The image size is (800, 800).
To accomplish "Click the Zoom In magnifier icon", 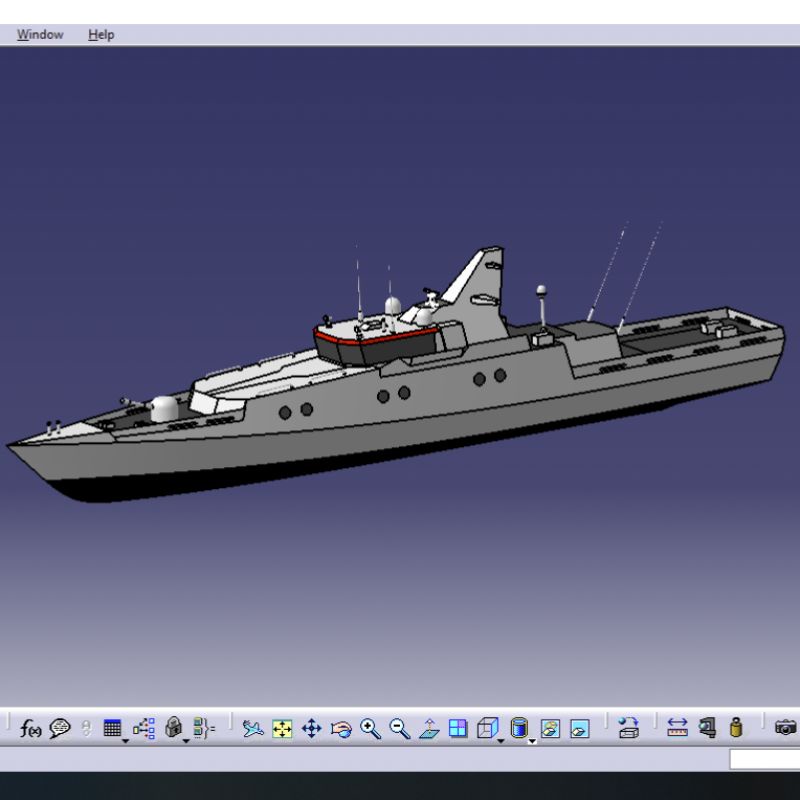I will tap(370, 728).
